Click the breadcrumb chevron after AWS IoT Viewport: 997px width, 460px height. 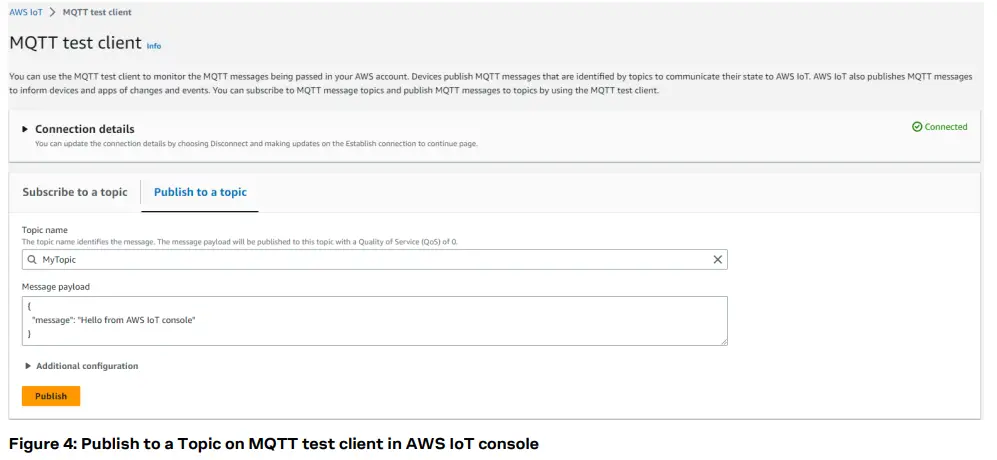pyautogui.click(x=53, y=12)
